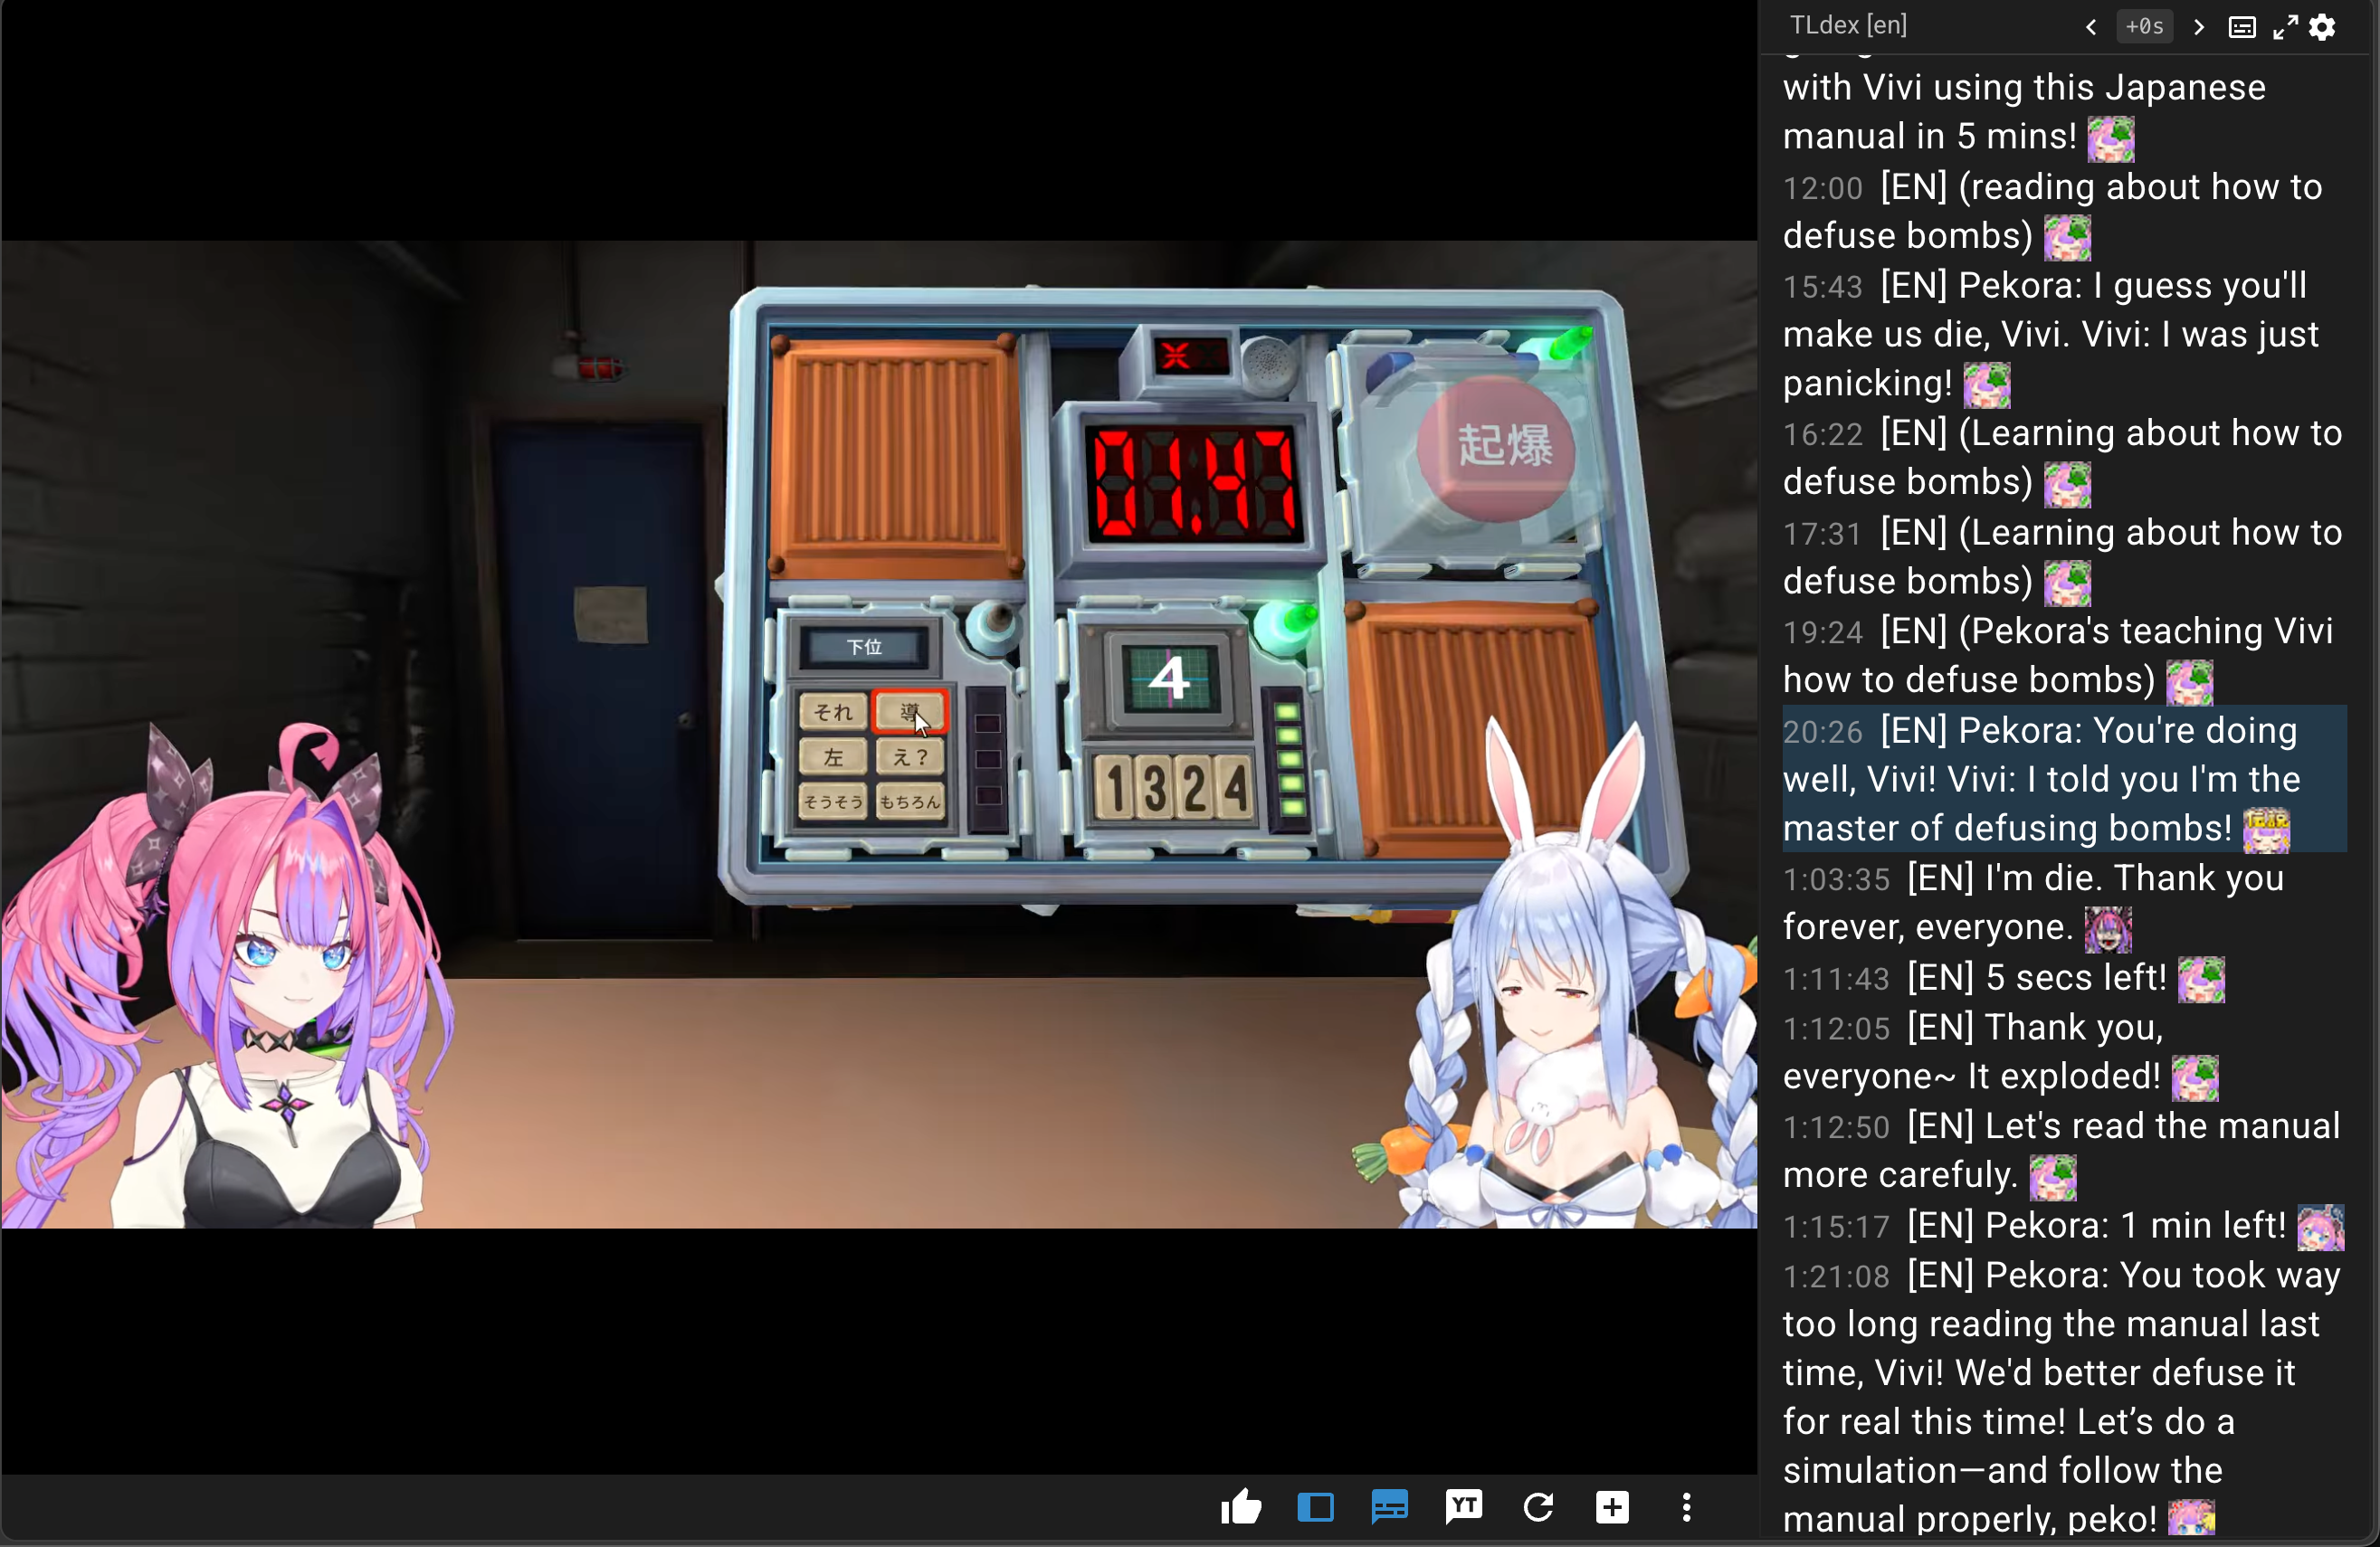Jump to the 1:03:35 translation timestamp

1836,879
